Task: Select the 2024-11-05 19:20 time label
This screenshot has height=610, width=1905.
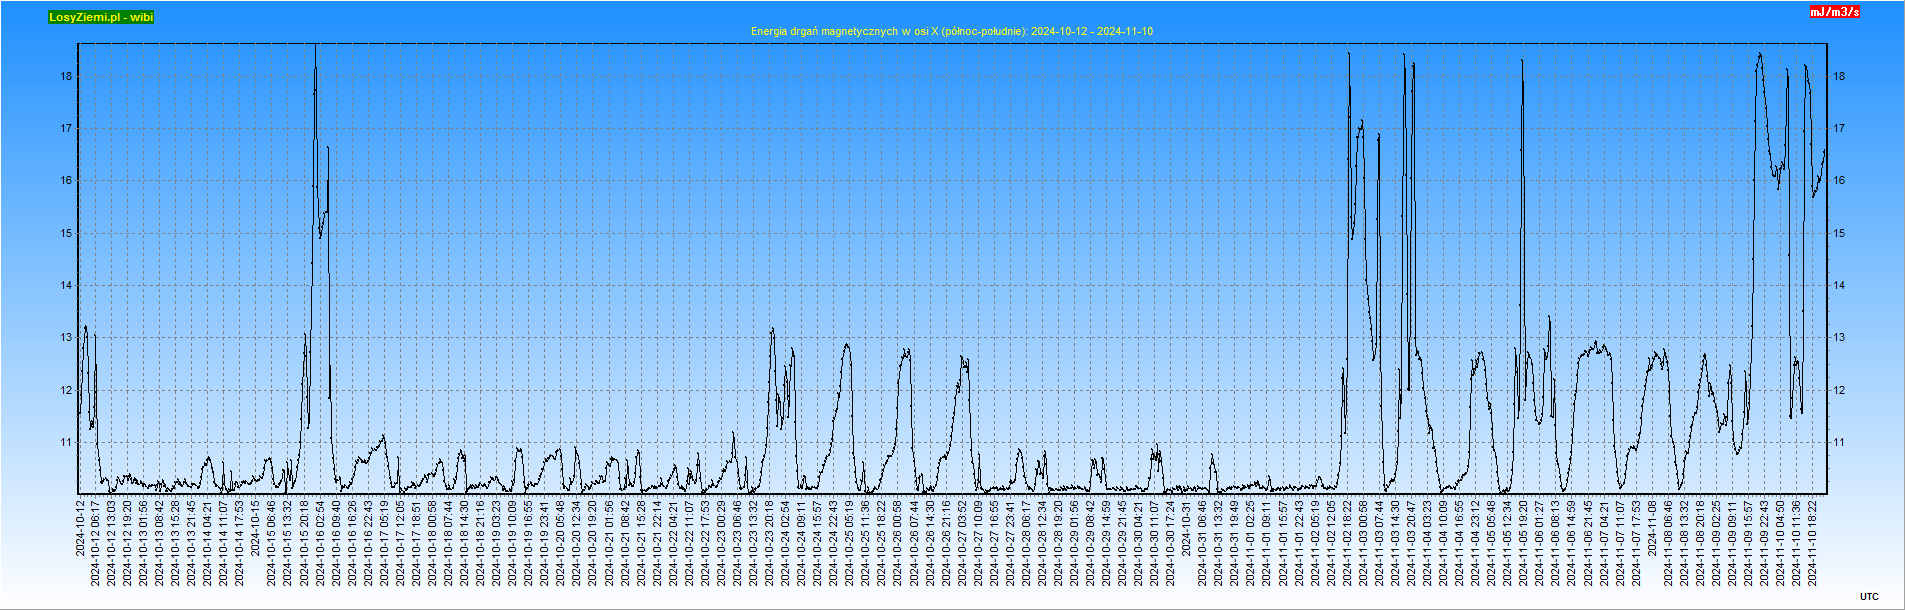Action: pos(1524,543)
